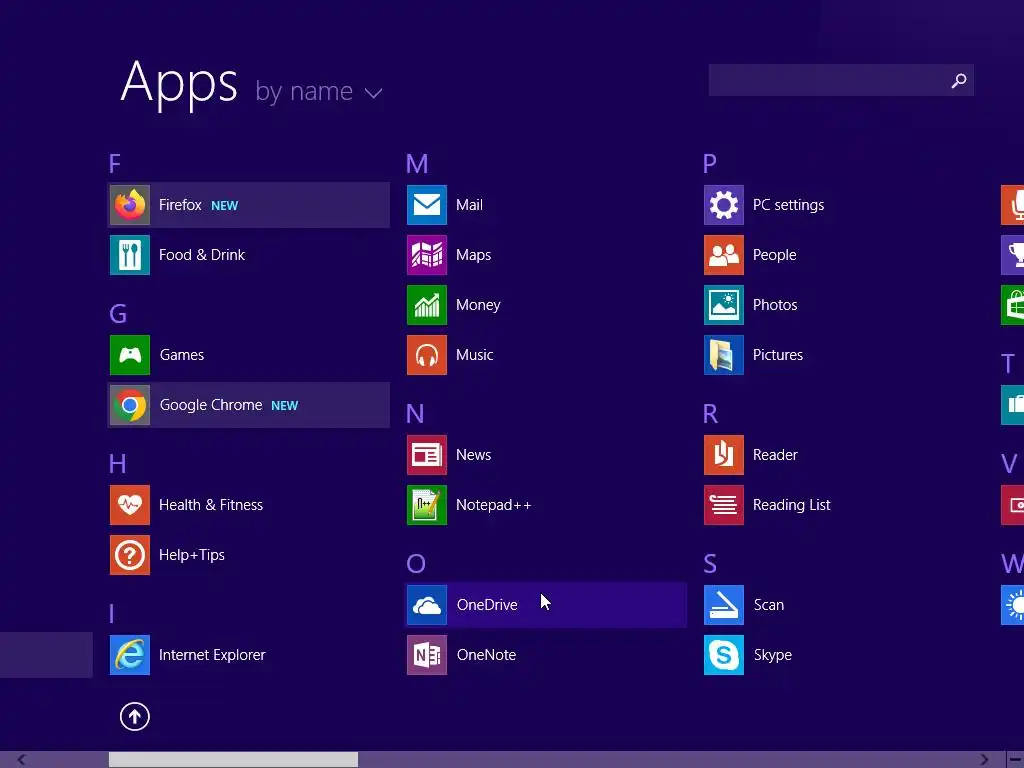Launch Internet Explorer icon

129,655
